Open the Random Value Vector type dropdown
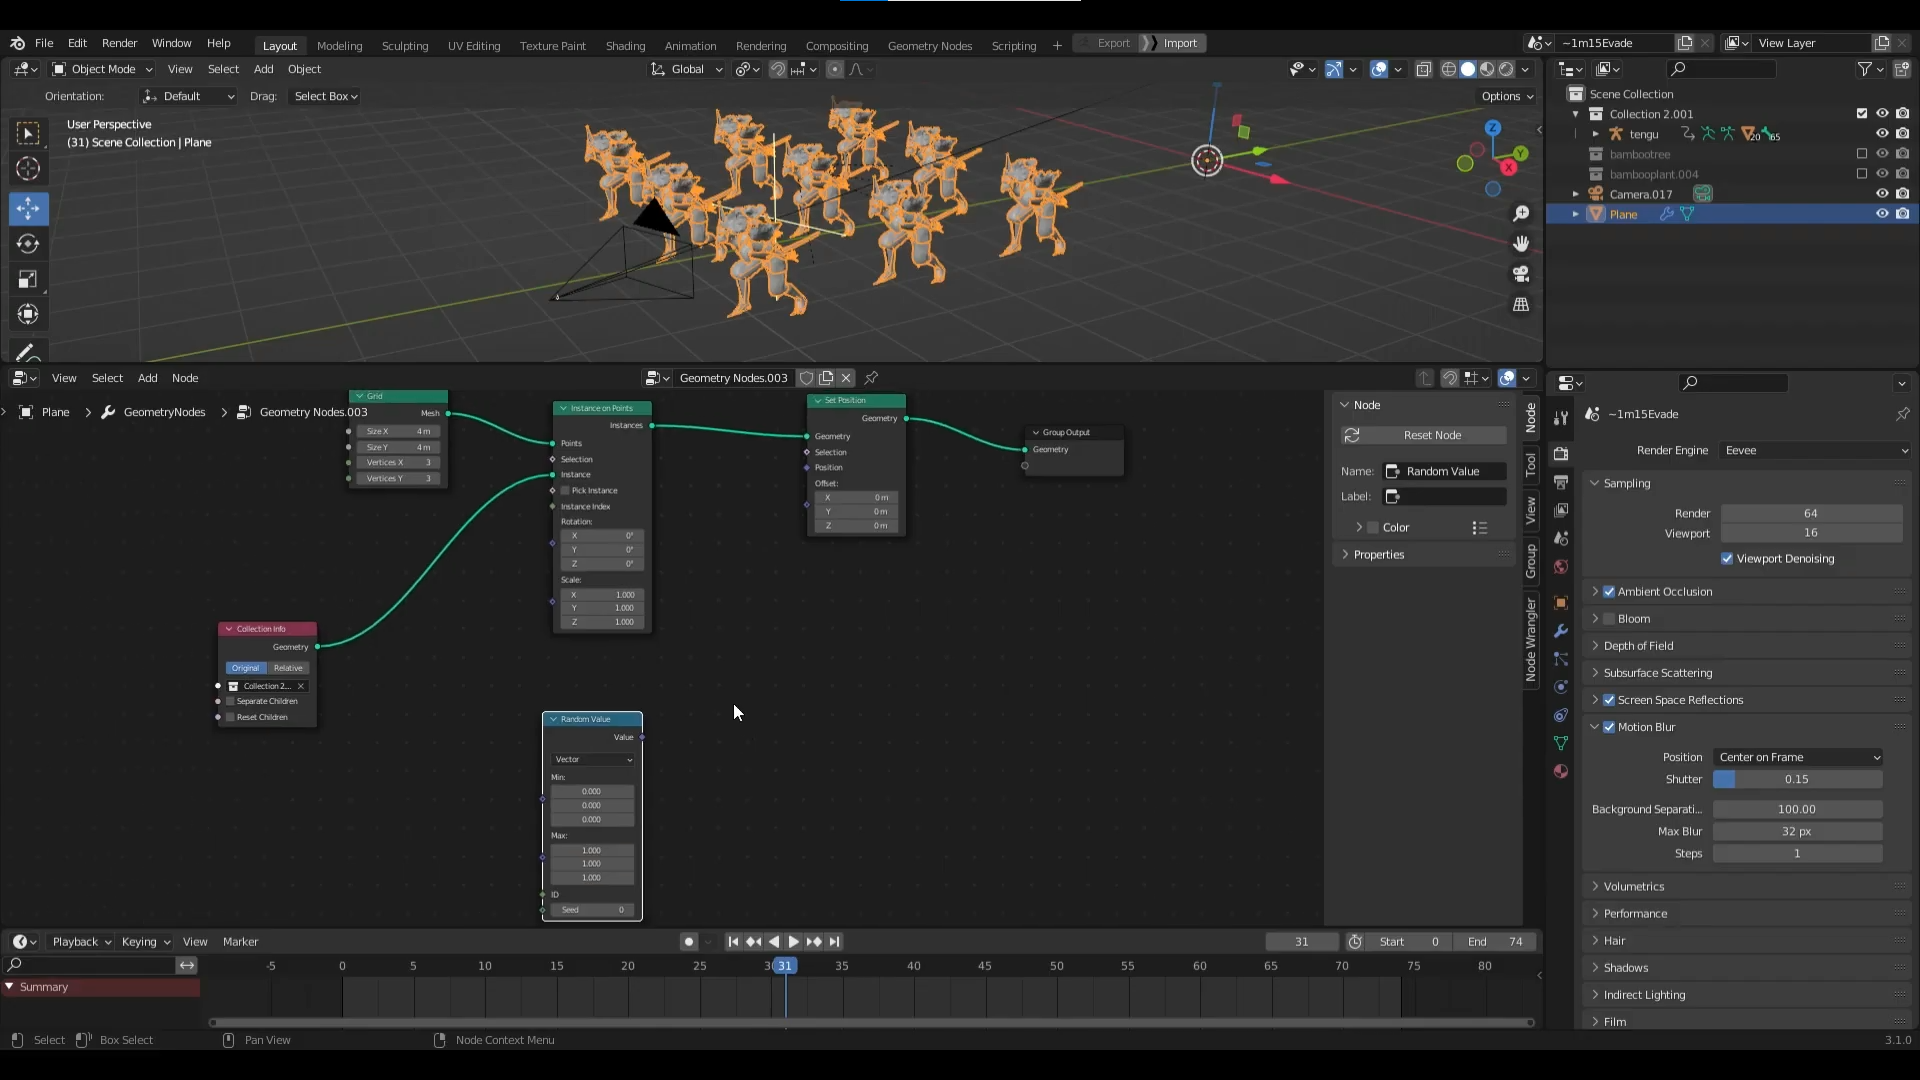 (593, 760)
